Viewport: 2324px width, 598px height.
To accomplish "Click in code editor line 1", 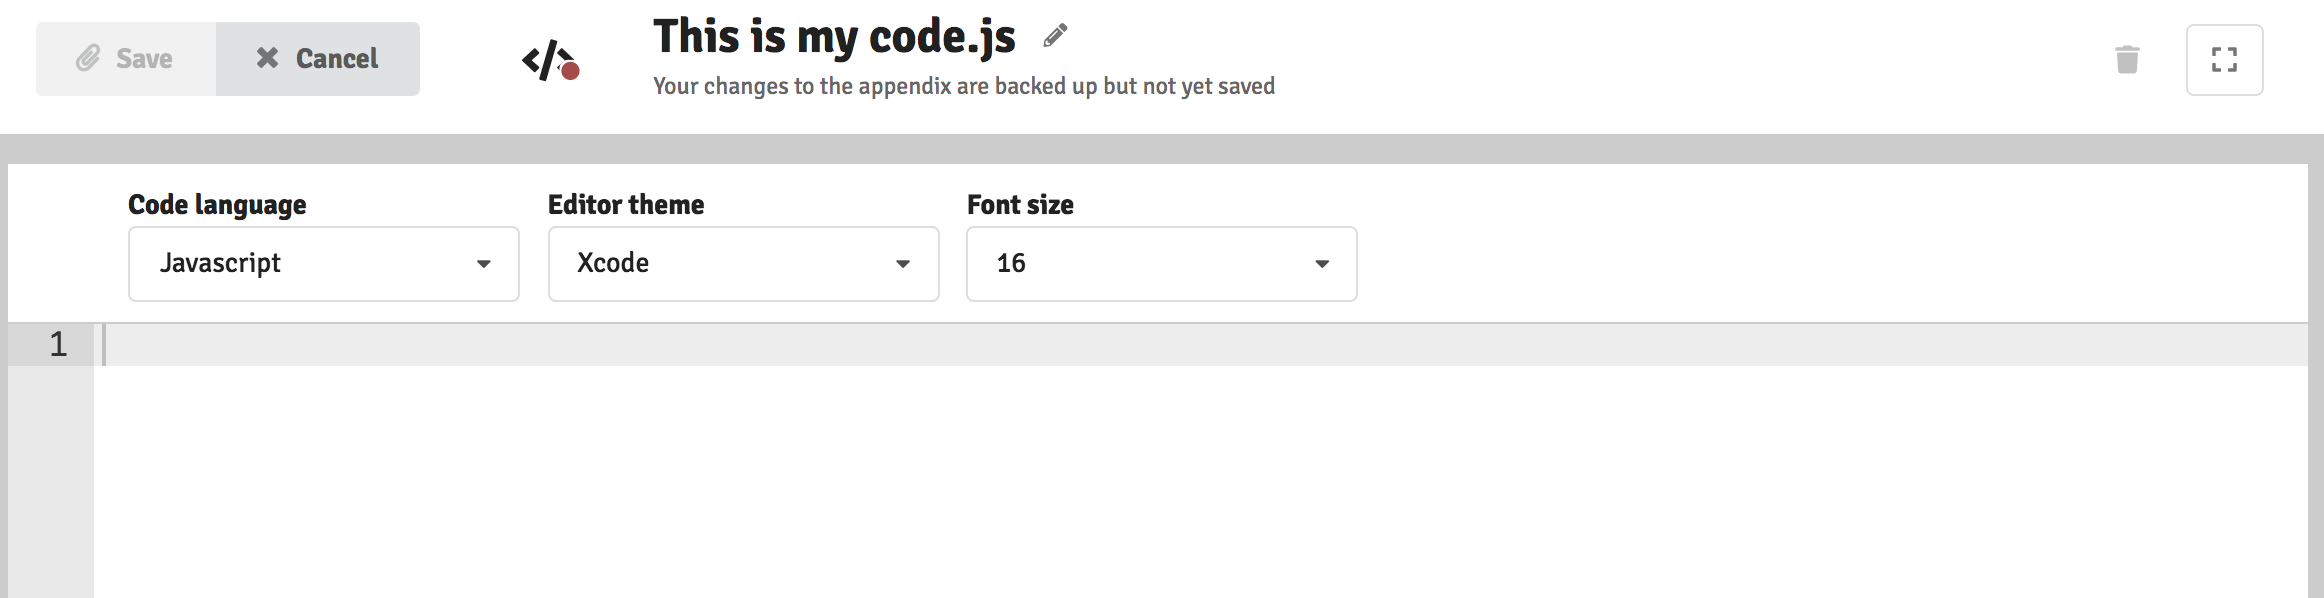I will 1200,345.
